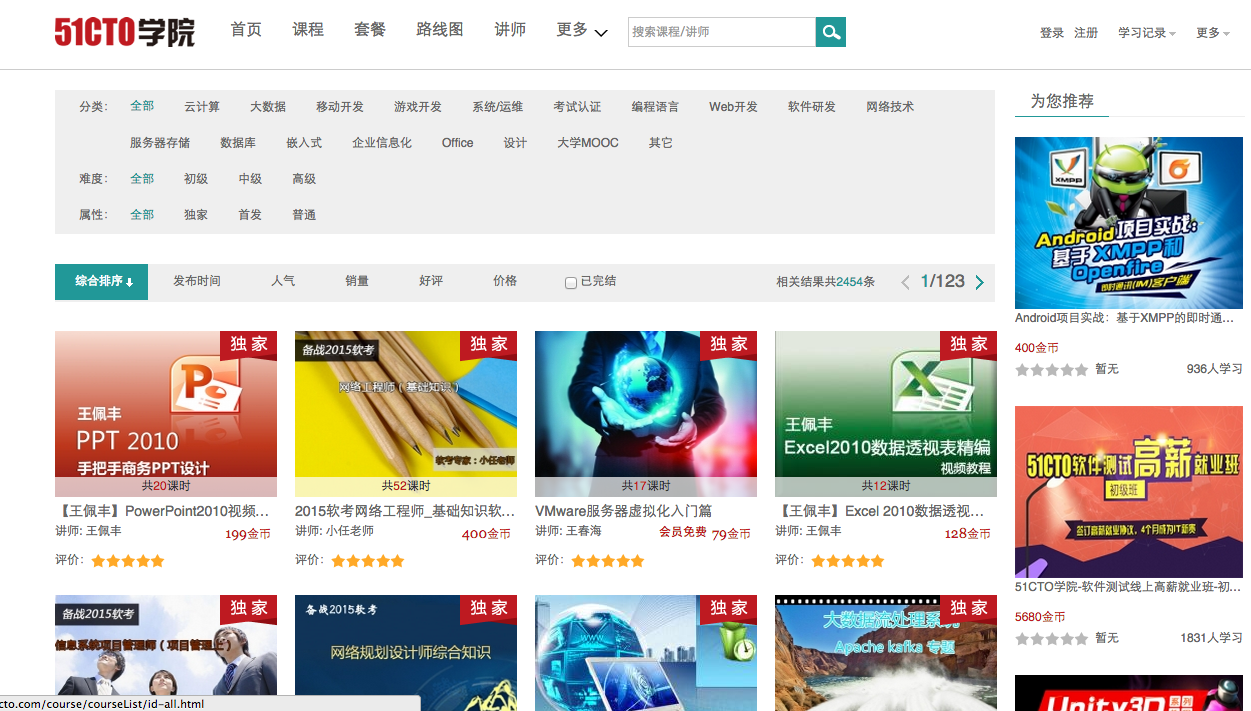This screenshot has width=1251, height=711.
Task: Open 套餐 in the navigation bar
Action: [x=370, y=30]
